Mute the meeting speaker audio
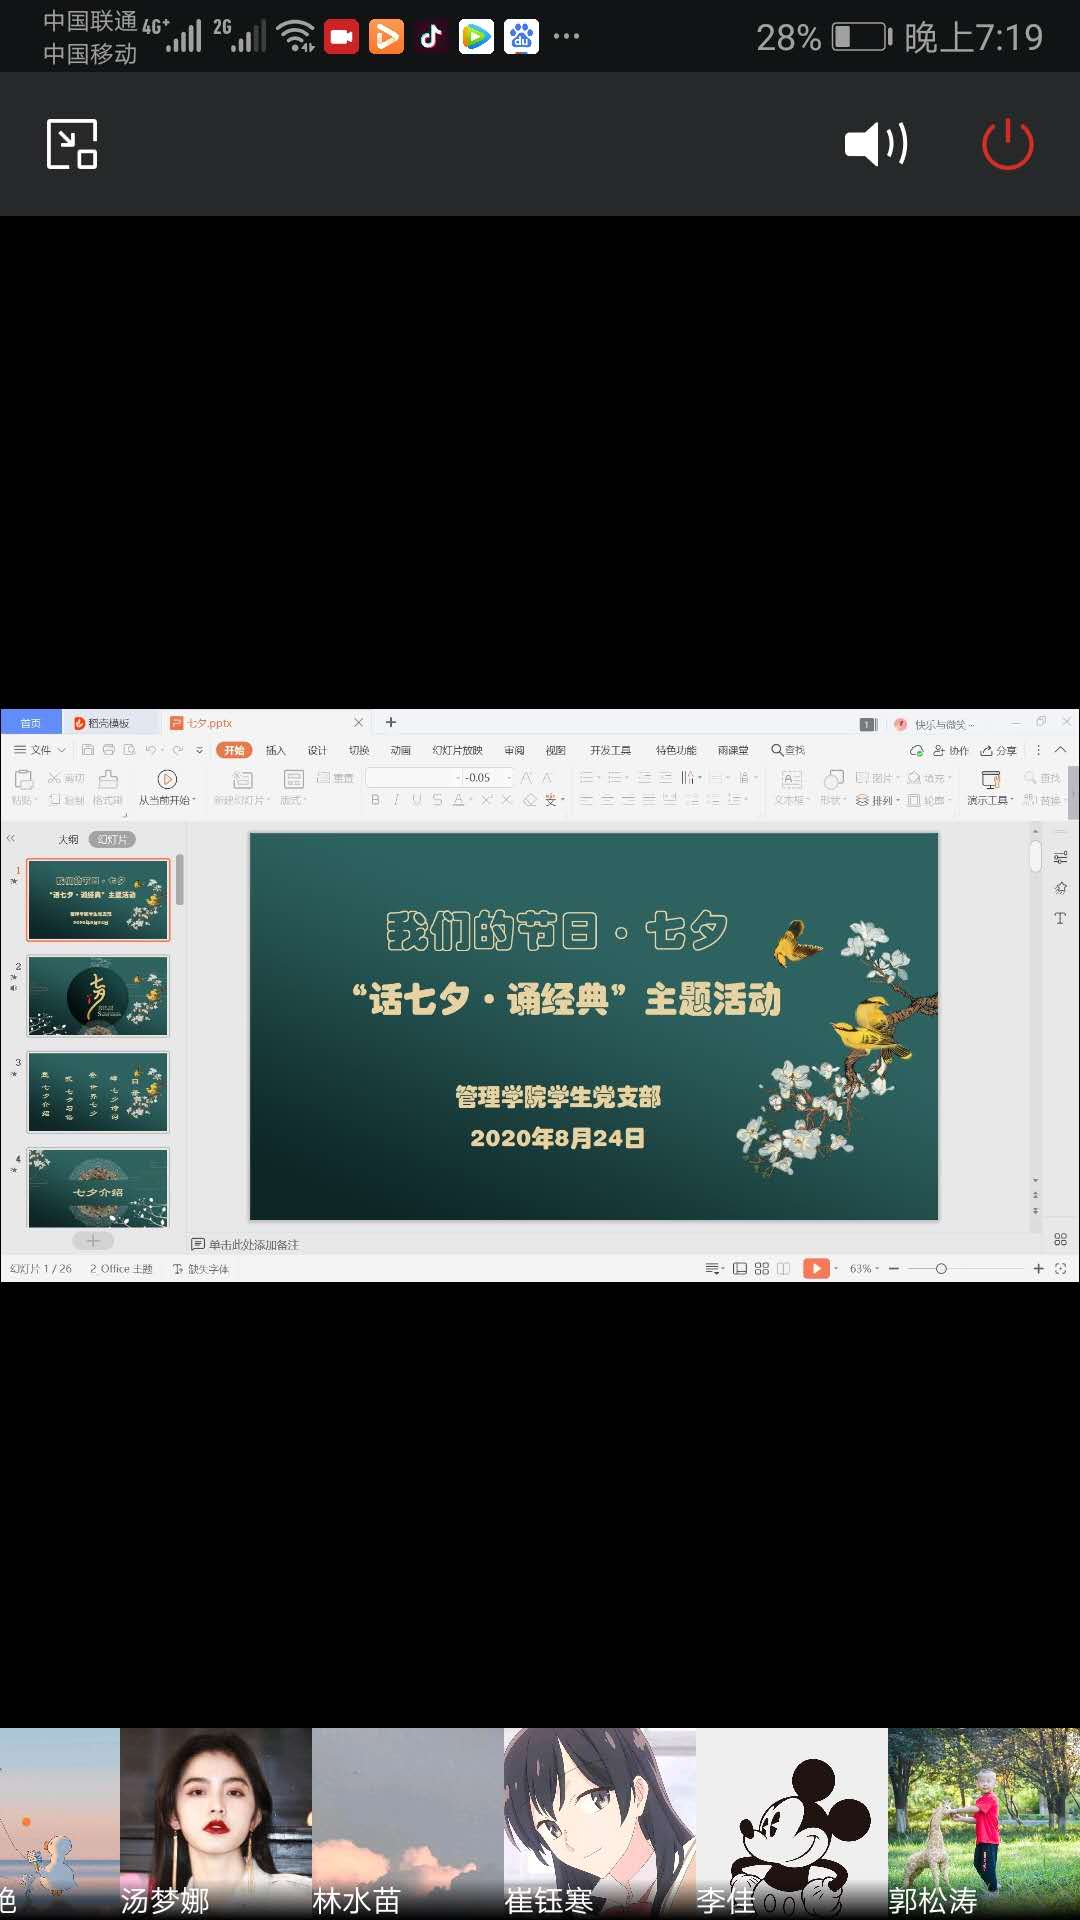The height and width of the screenshot is (1920, 1080). pyautogui.click(x=876, y=144)
